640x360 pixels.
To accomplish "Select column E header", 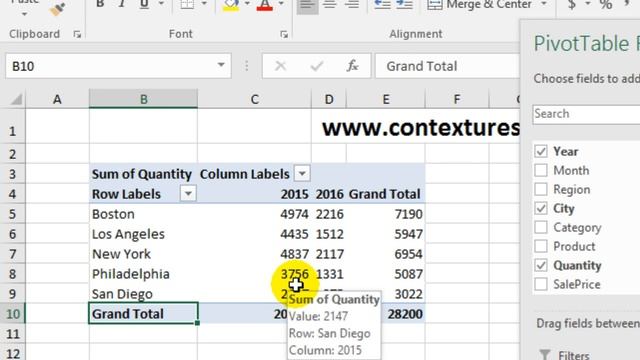I will 386,99.
